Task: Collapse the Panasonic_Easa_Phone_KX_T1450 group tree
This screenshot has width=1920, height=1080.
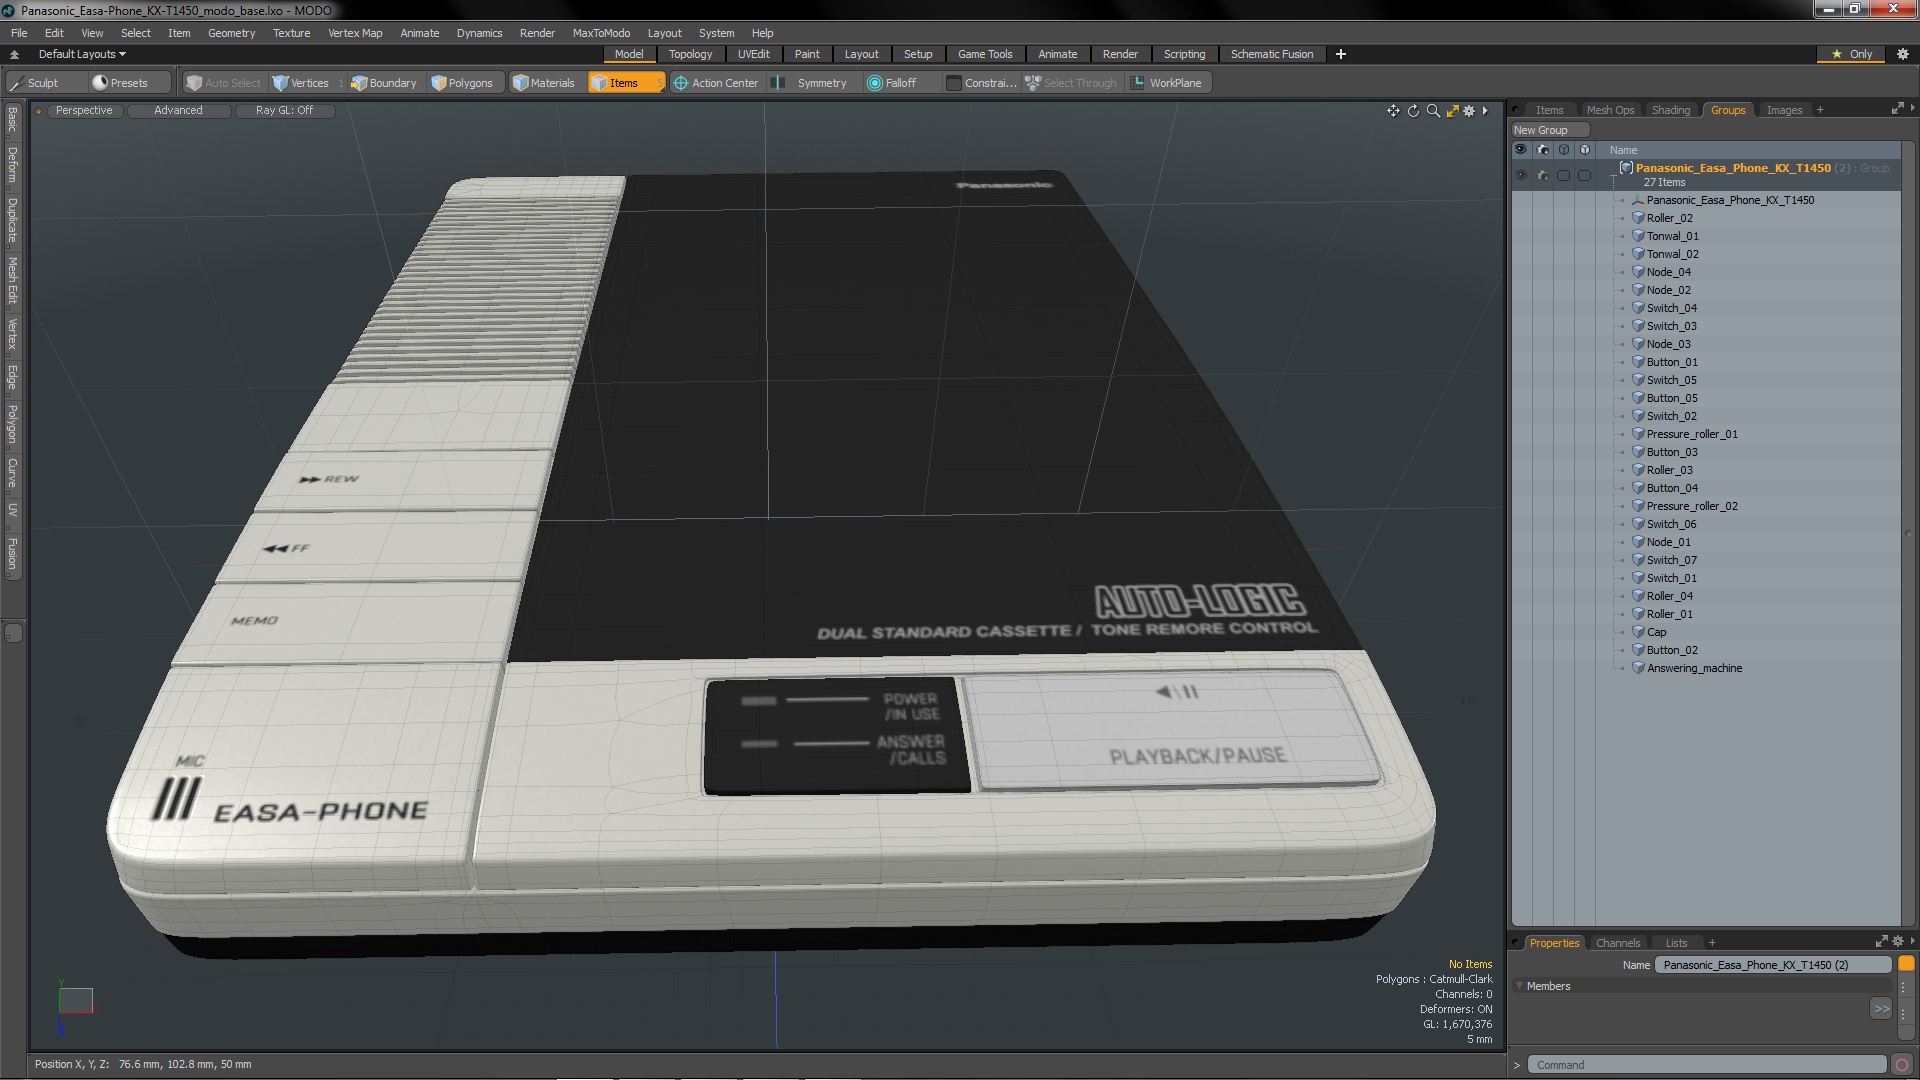Action: click(1613, 175)
